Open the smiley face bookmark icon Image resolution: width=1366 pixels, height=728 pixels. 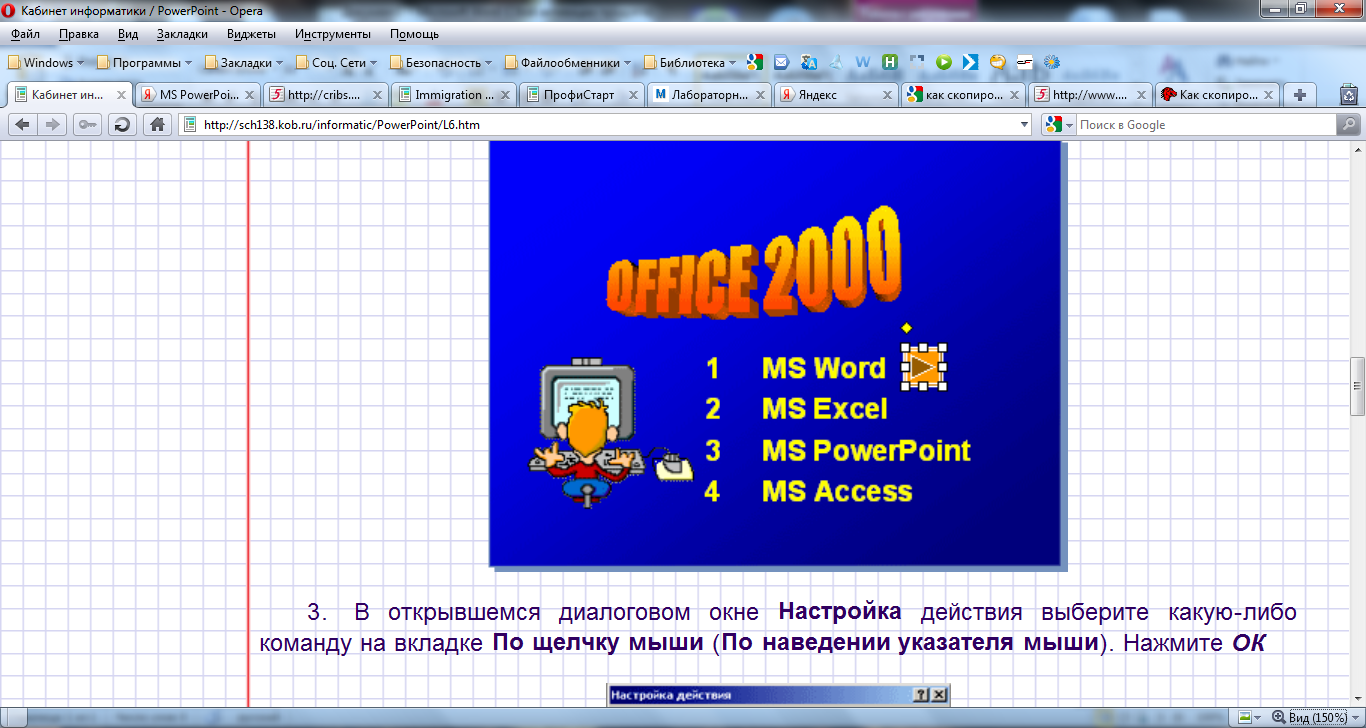997,62
